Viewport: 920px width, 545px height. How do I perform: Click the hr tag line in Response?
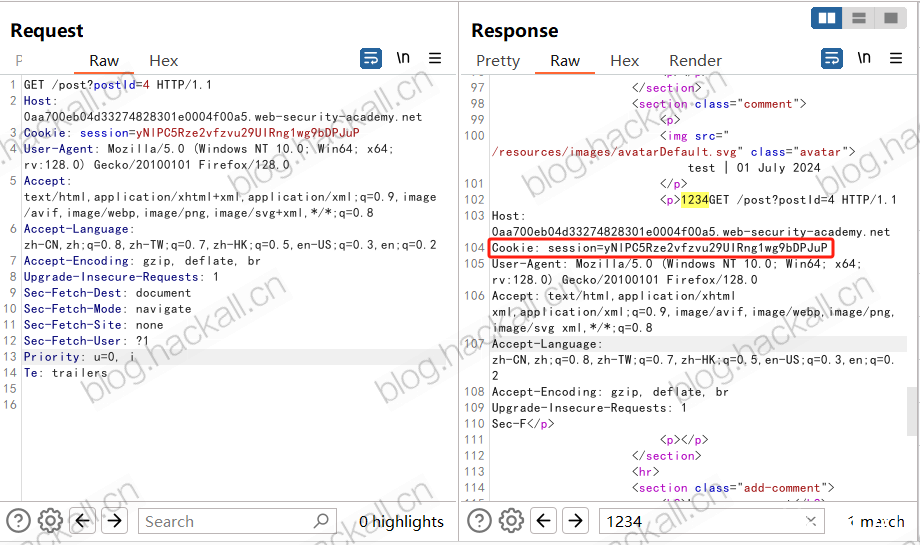click(645, 472)
